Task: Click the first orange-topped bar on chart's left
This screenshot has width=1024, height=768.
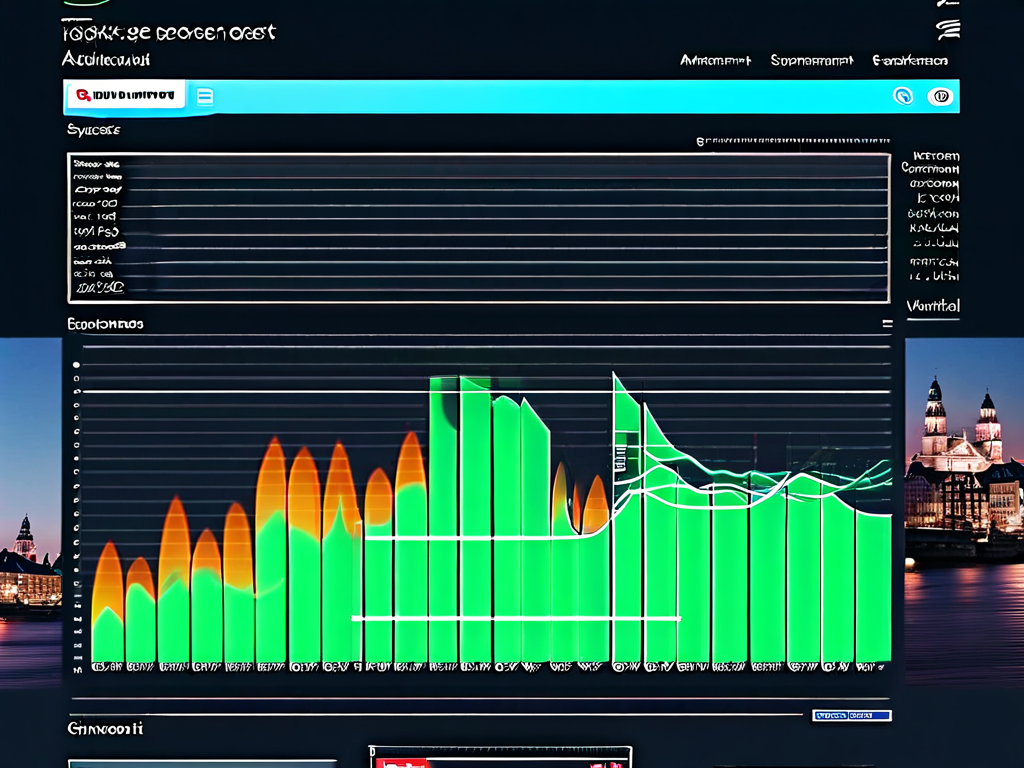Action: click(107, 600)
